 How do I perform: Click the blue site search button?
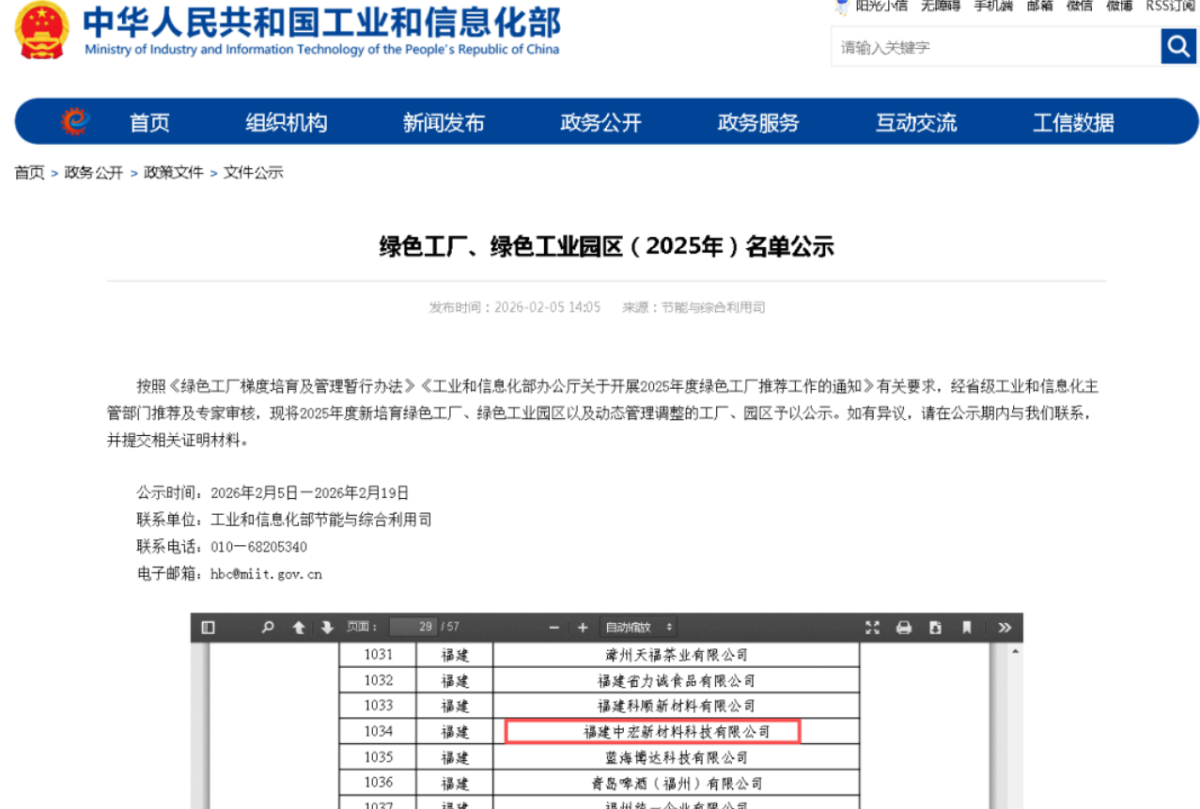click(1177, 46)
